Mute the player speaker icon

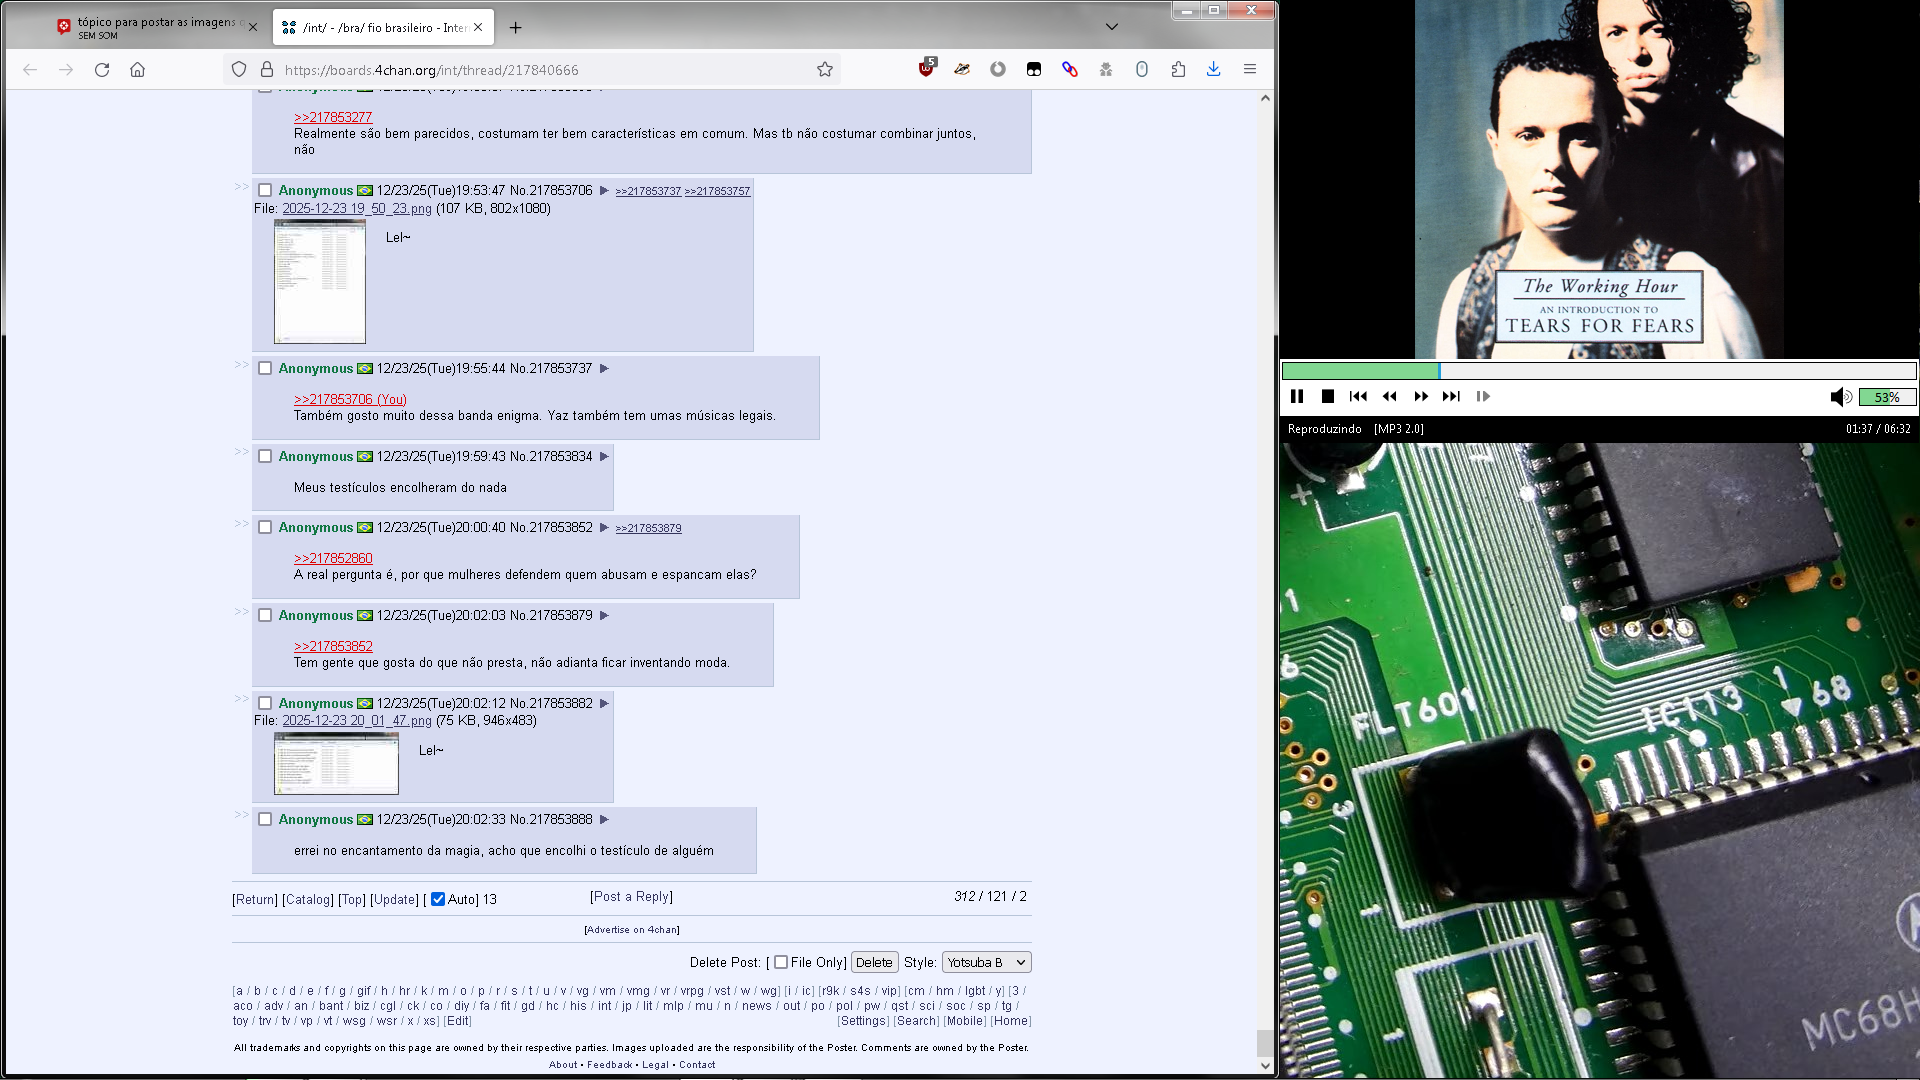pos(1840,397)
